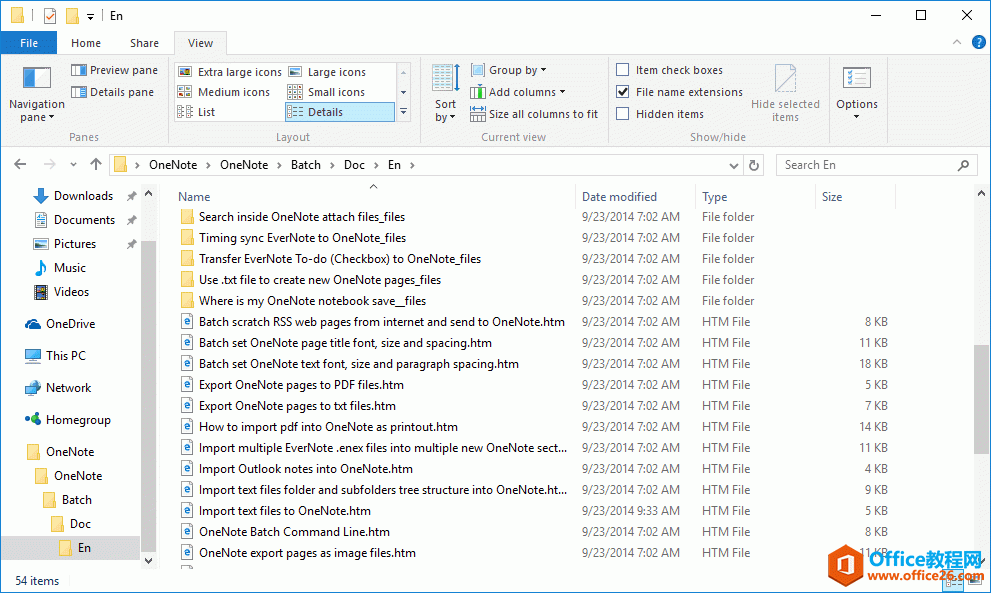This screenshot has height=593, width=991.
Task: Switch to the Home ribbon tab
Action: (x=85, y=43)
